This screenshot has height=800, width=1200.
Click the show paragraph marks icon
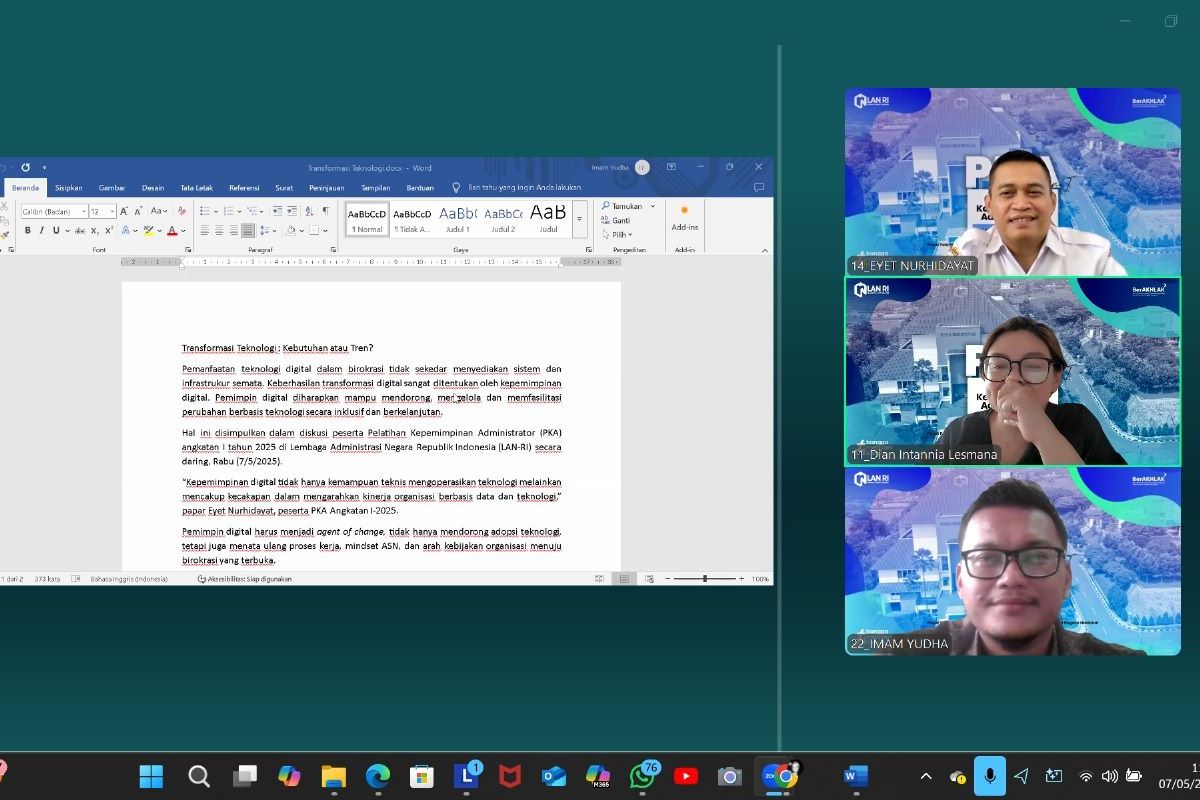tap(325, 211)
